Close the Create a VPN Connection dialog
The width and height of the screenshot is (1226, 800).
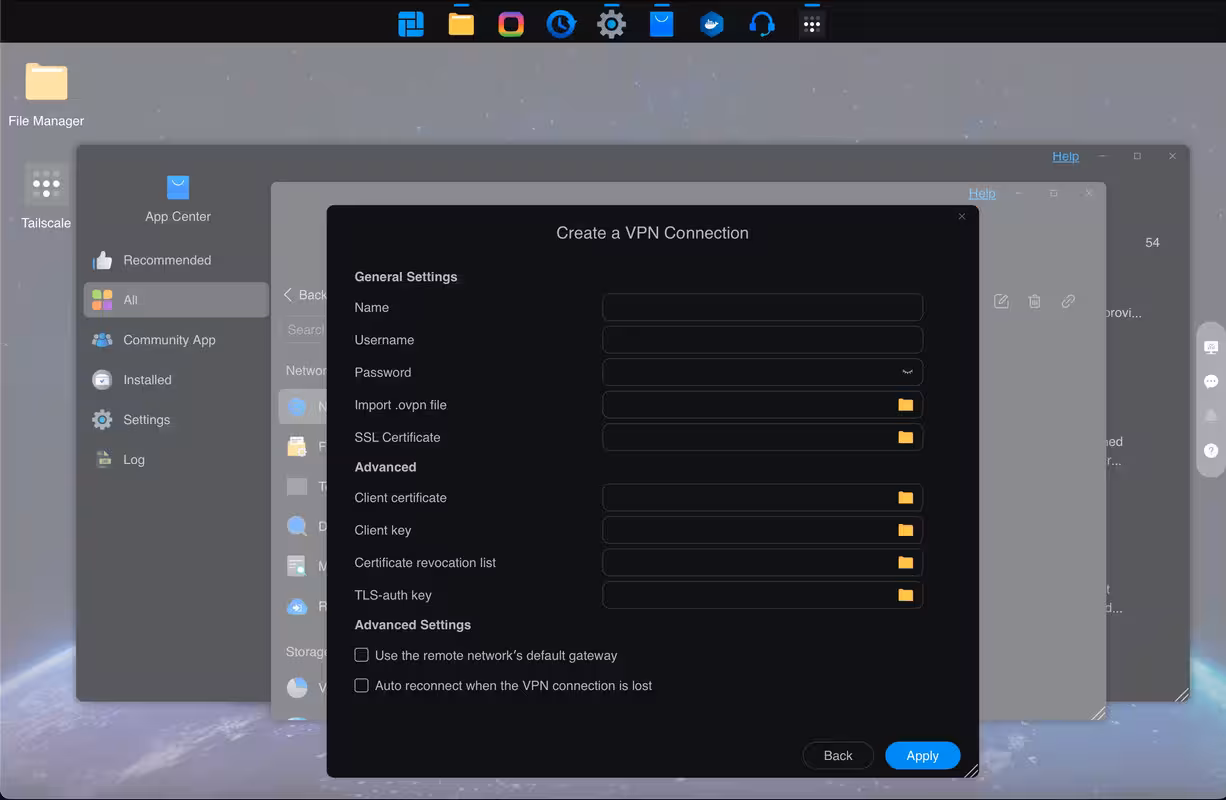(962, 216)
